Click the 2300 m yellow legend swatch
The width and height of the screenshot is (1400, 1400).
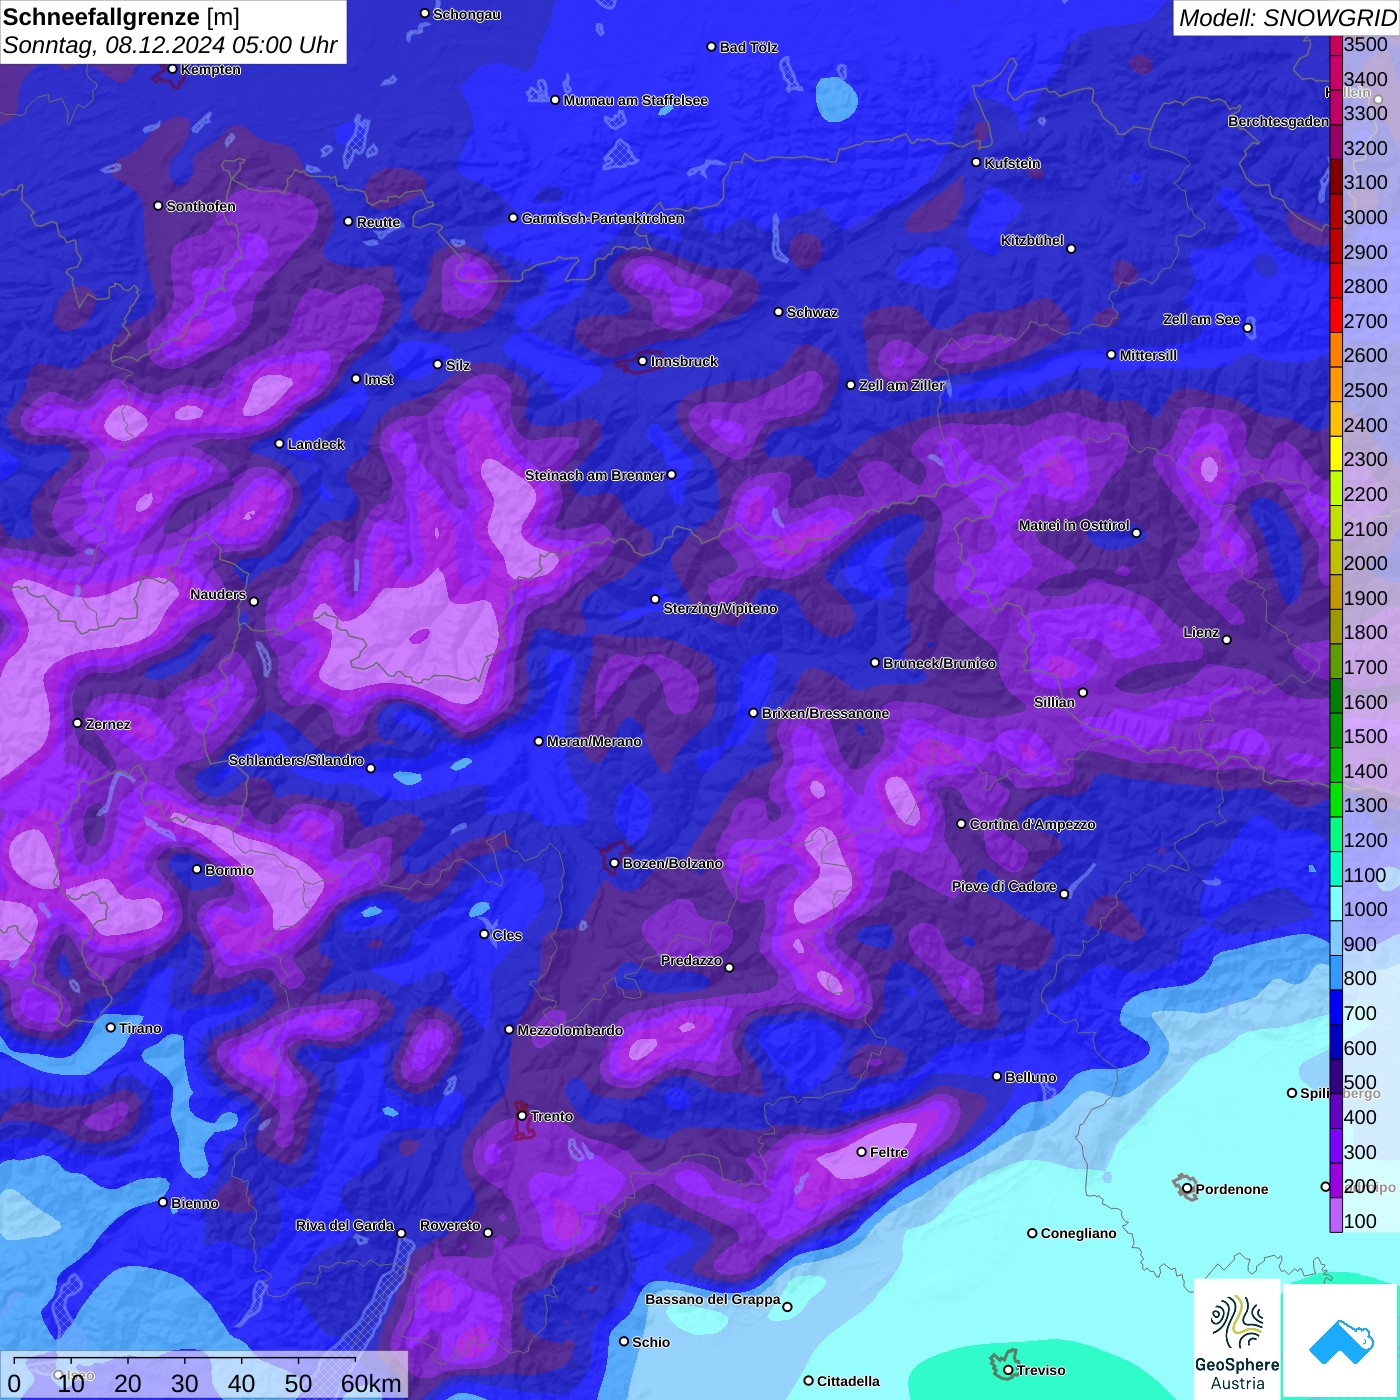(1336, 452)
